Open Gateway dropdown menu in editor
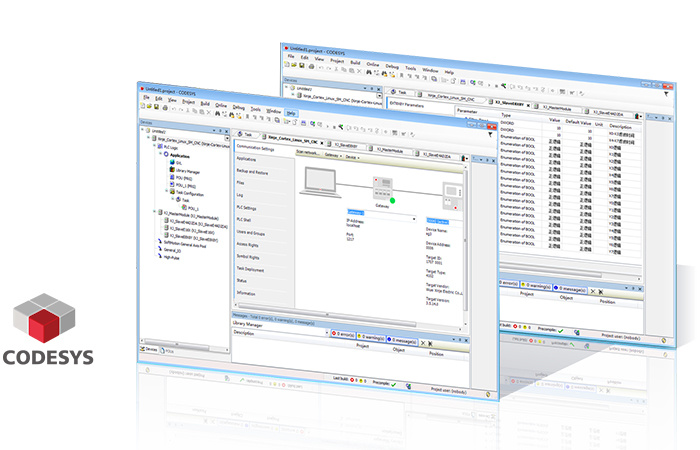 tap(333, 156)
